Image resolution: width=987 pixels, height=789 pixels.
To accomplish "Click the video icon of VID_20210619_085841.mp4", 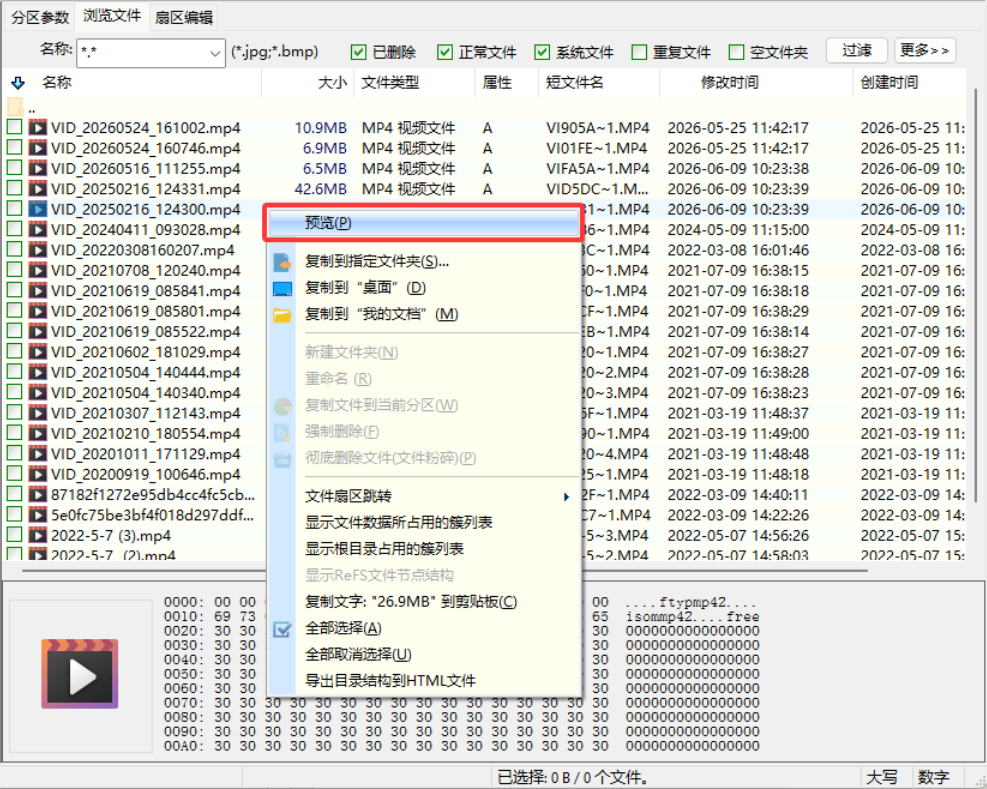I will coord(38,291).
